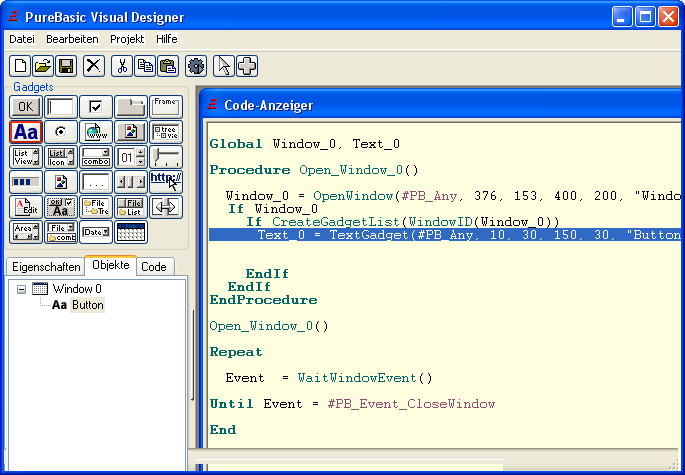Choose the tabbed panel gadget
Viewport: 685px width, 475px height.
pyautogui.click(x=131, y=107)
